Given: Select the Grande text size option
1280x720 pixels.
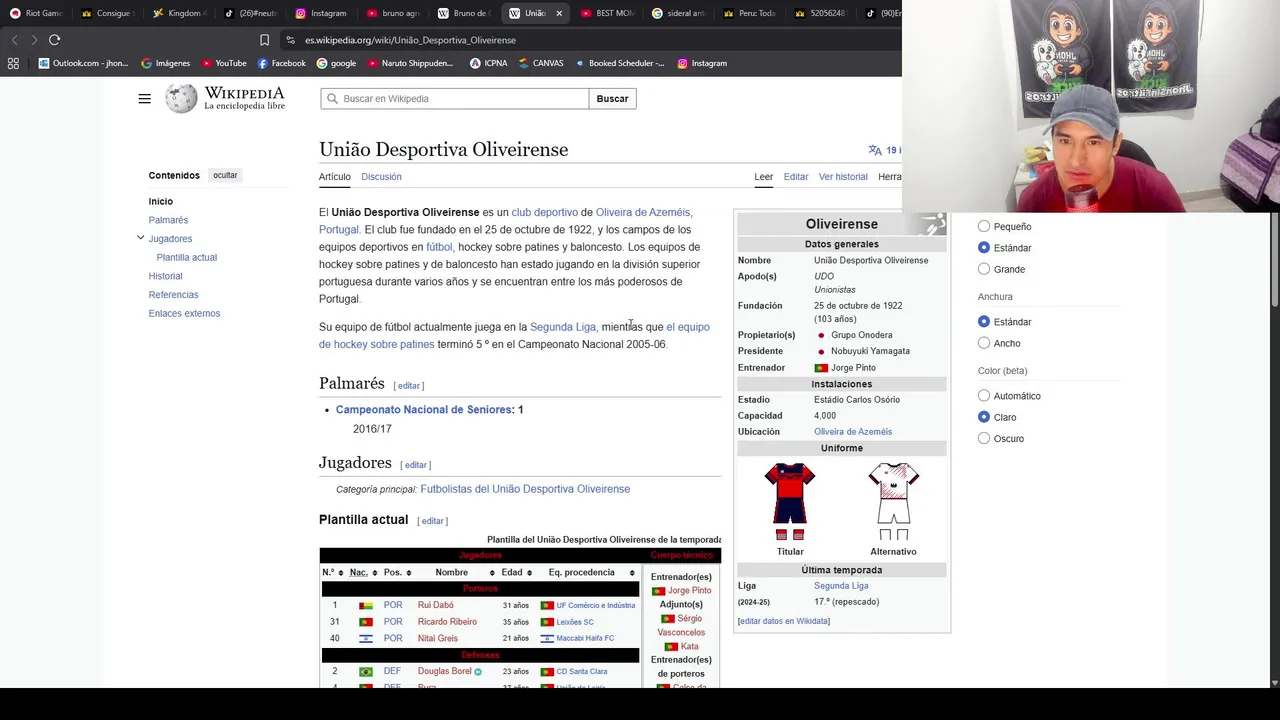Looking at the screenshot, I should tap(984, 269).
